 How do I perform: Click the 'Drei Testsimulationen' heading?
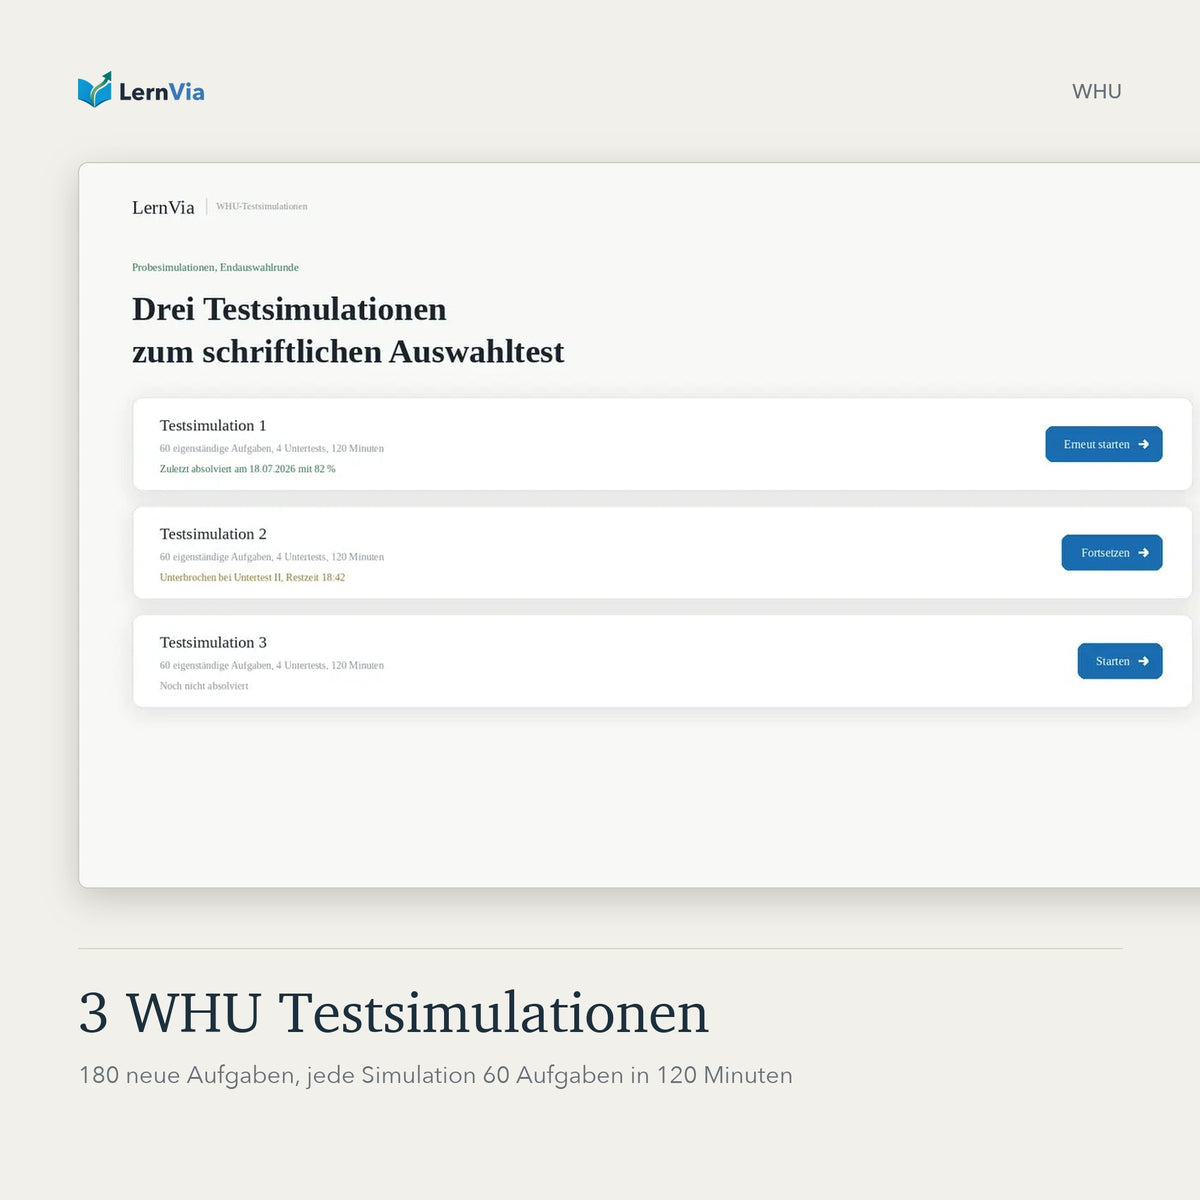289,309
